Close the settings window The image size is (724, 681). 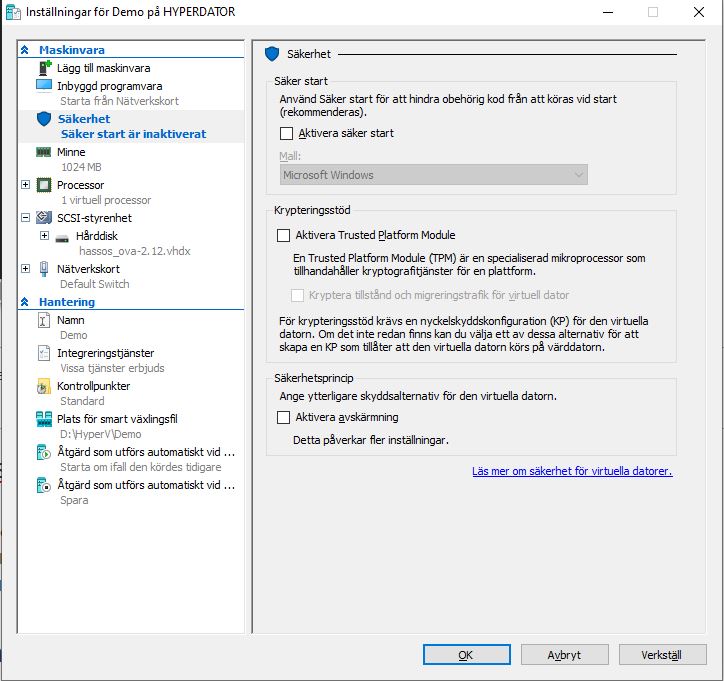pos(699,12)
